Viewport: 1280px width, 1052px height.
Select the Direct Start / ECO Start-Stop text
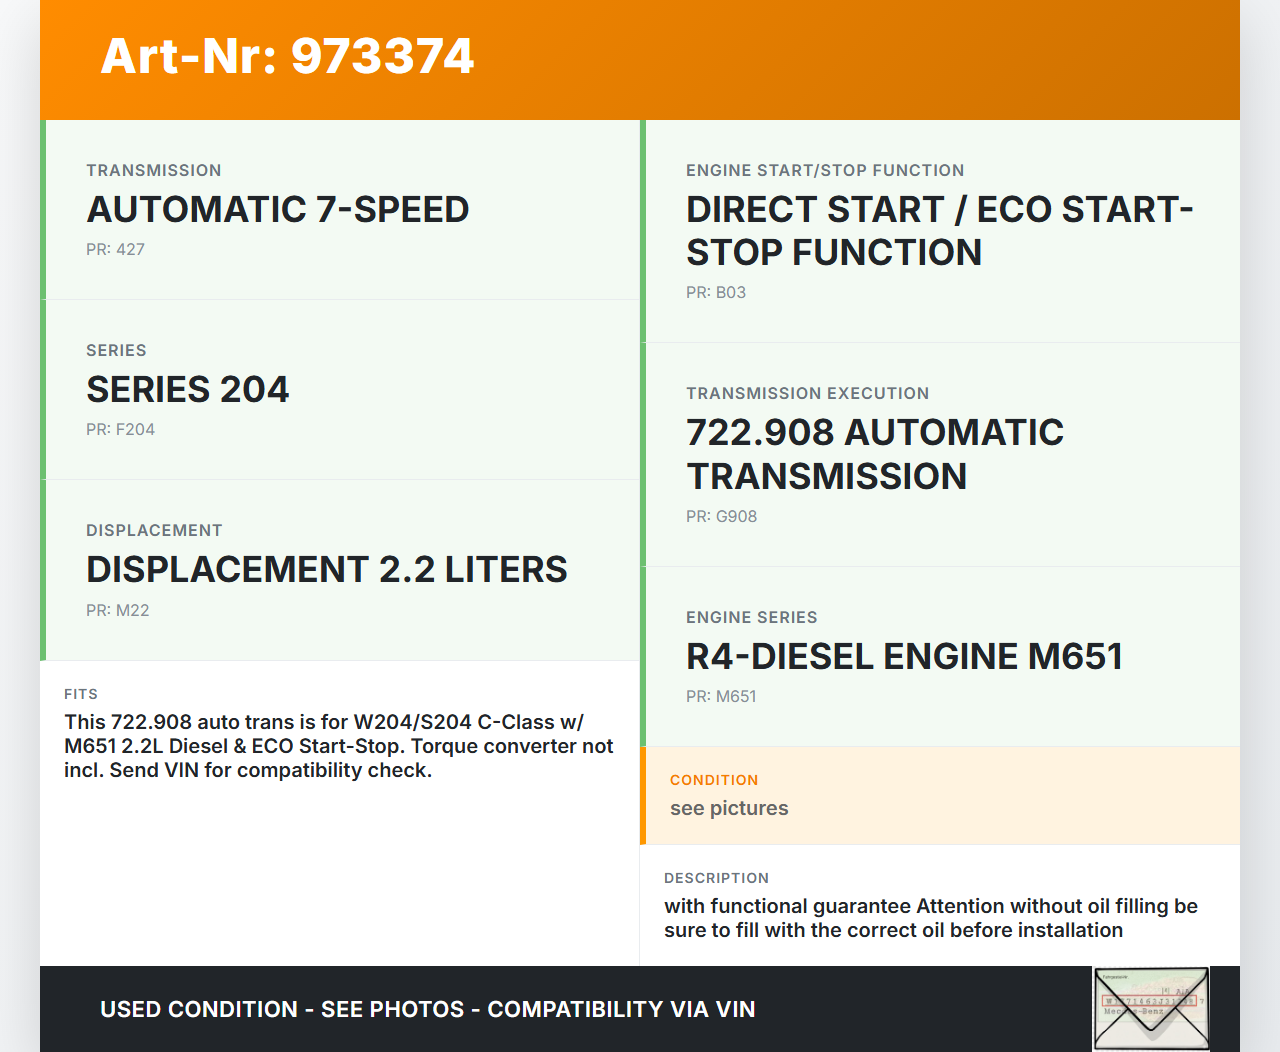pyautogui.click(x=938, y=231)
